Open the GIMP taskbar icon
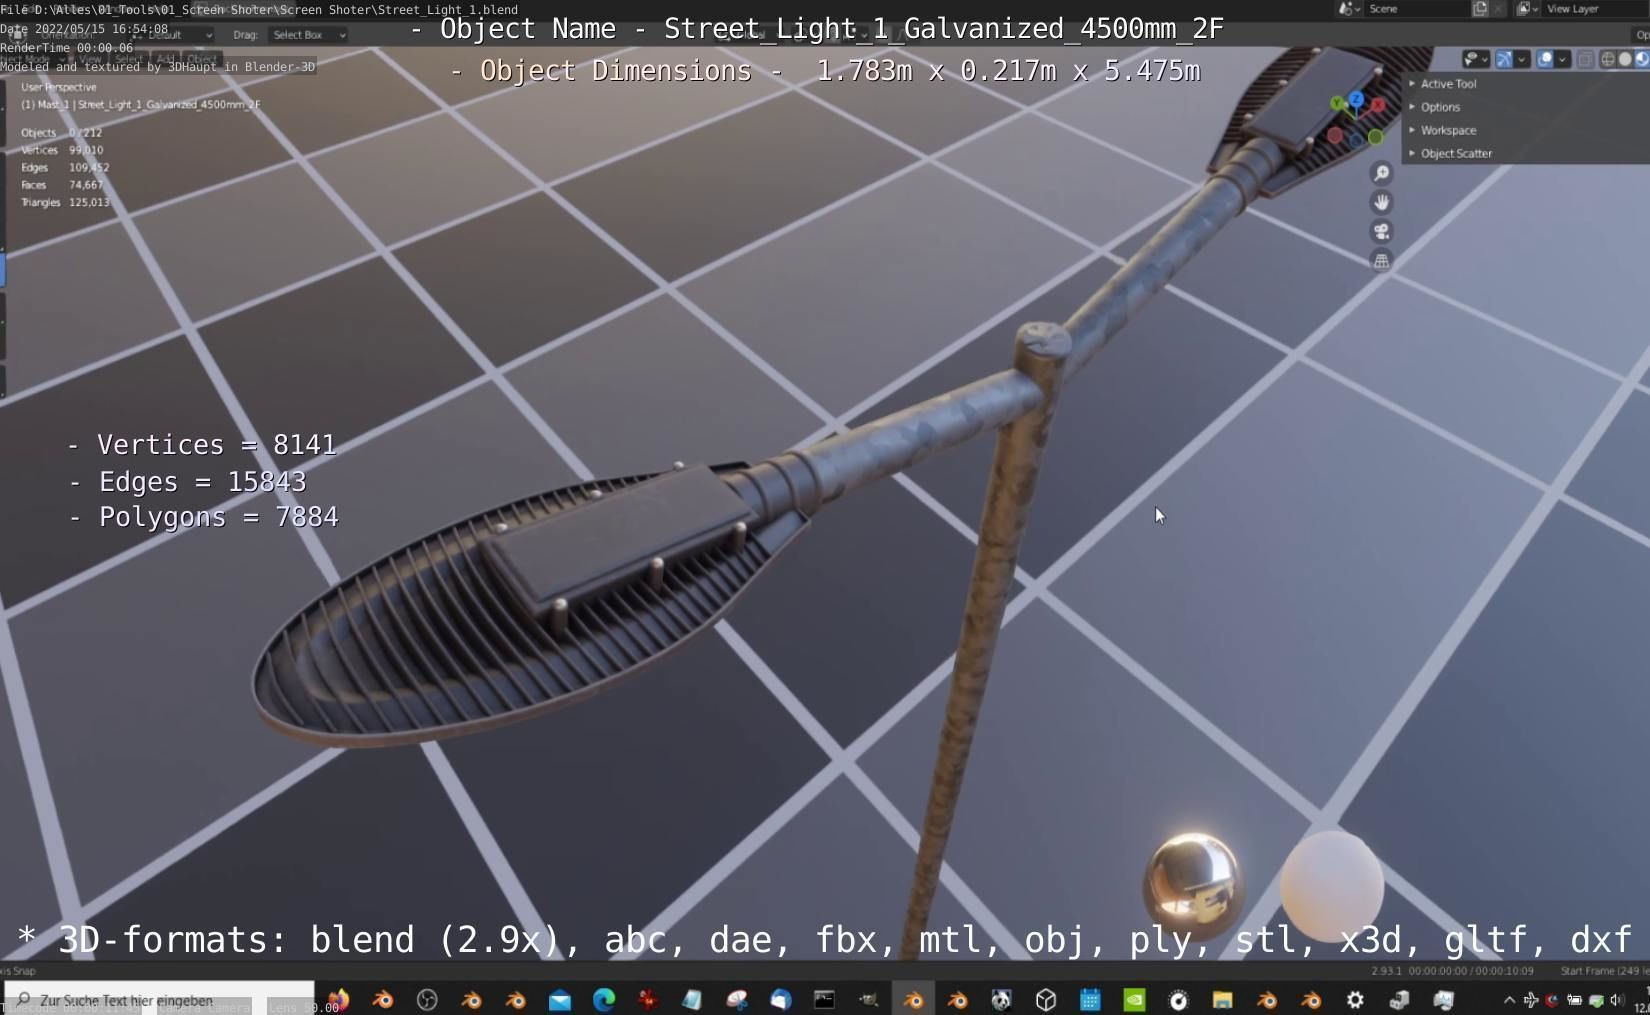This screenshot has height=1015, width=1650. tap(869, 999)
